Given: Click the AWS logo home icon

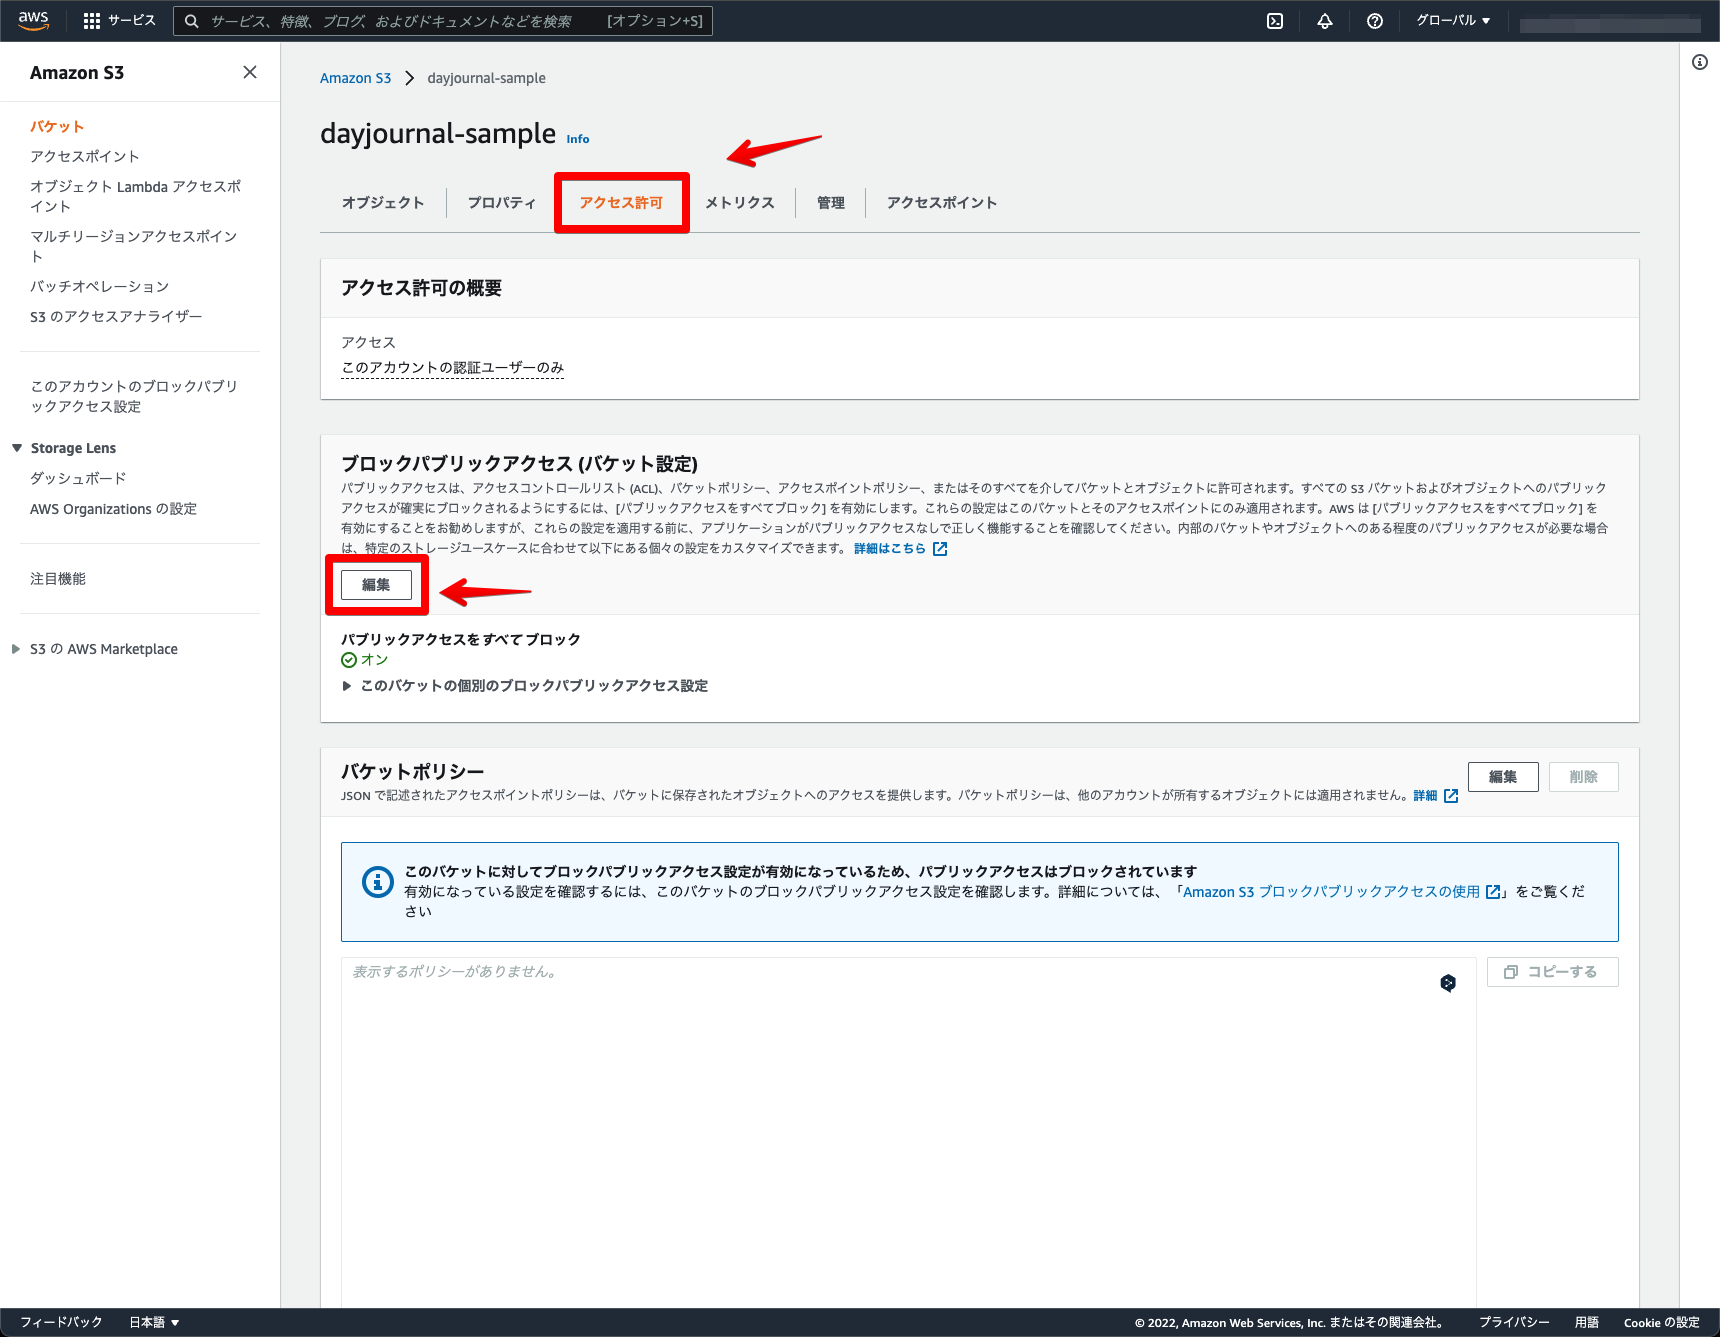Looking at the screenshot, I should (33, 20).
